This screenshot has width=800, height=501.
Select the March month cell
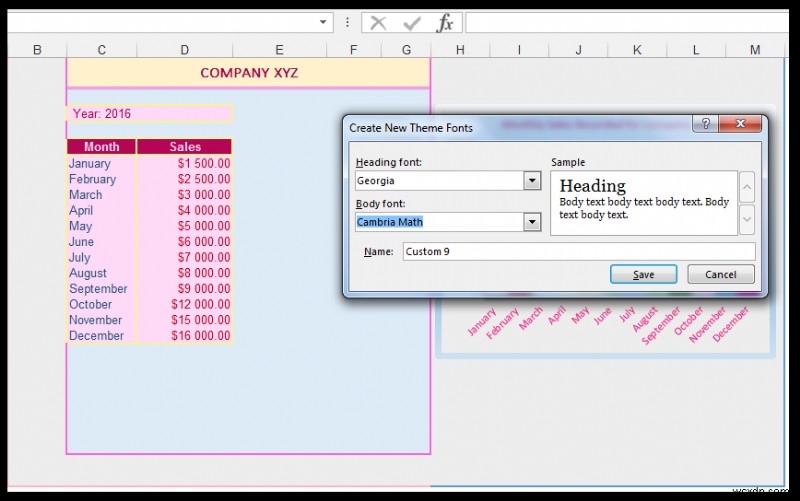click(x=102, y=195)
